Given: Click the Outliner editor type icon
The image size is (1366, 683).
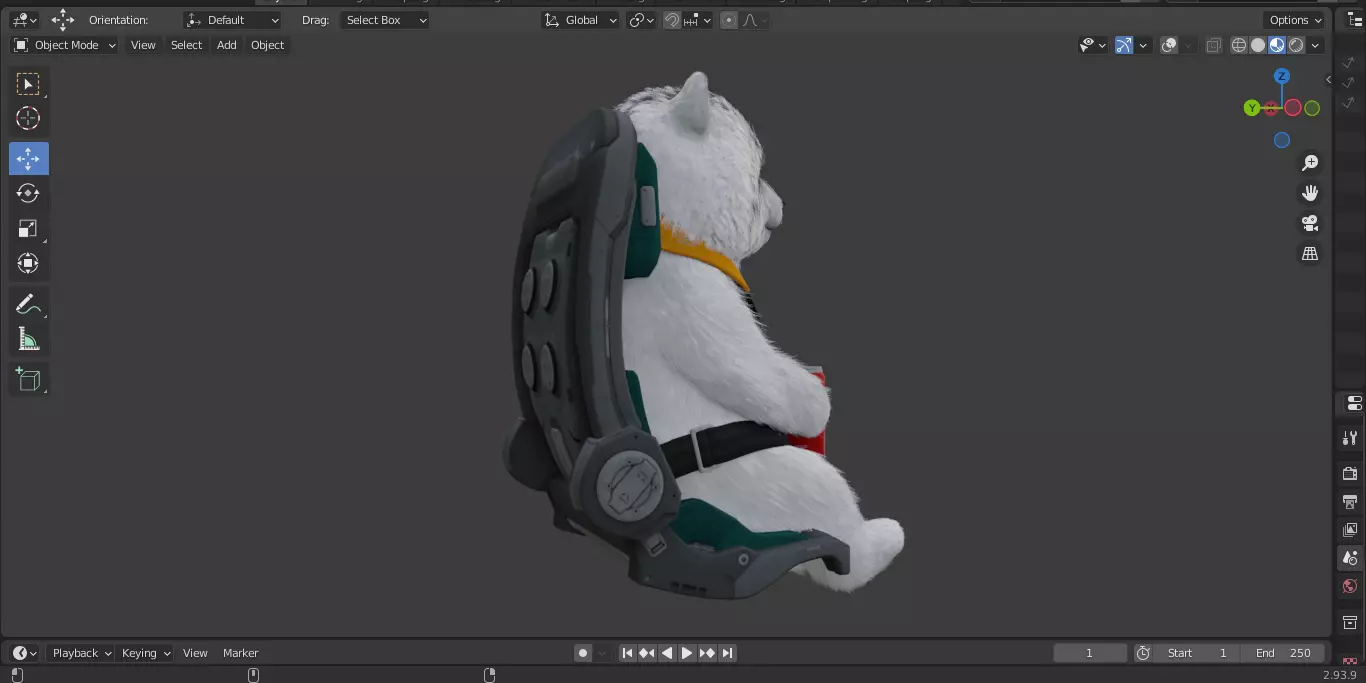Looking at the screenshot, I should tap(1355, 20).
